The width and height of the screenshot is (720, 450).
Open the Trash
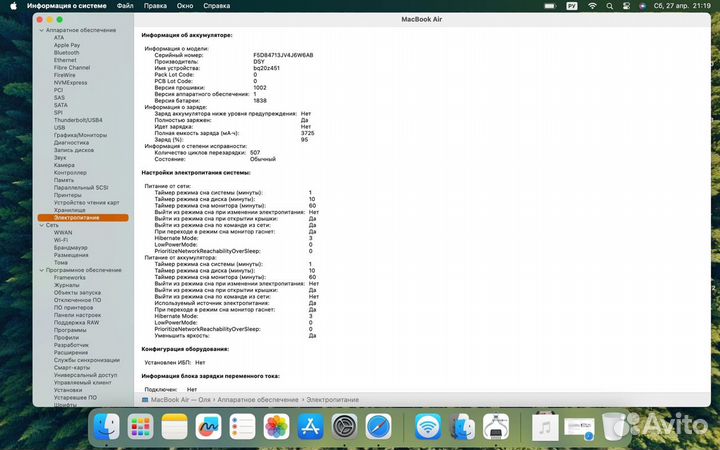tap(614, 427)
